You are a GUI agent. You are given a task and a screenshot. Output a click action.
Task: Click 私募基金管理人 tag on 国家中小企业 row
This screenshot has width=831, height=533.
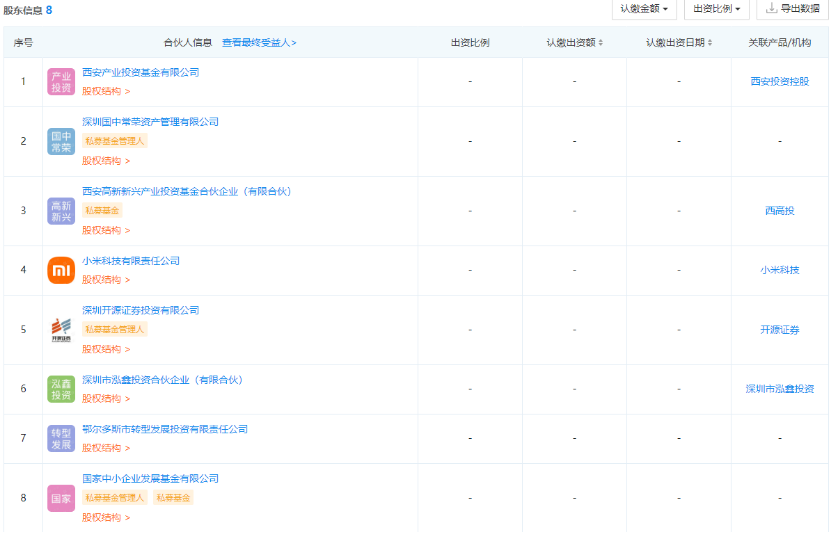click(114, 498)
